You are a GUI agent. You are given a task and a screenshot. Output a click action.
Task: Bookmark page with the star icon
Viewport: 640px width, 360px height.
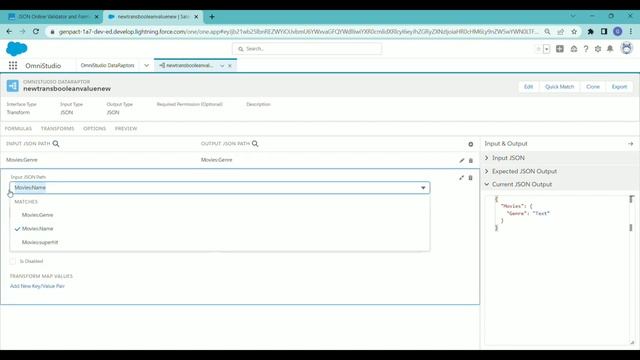[x=574, y=31]
